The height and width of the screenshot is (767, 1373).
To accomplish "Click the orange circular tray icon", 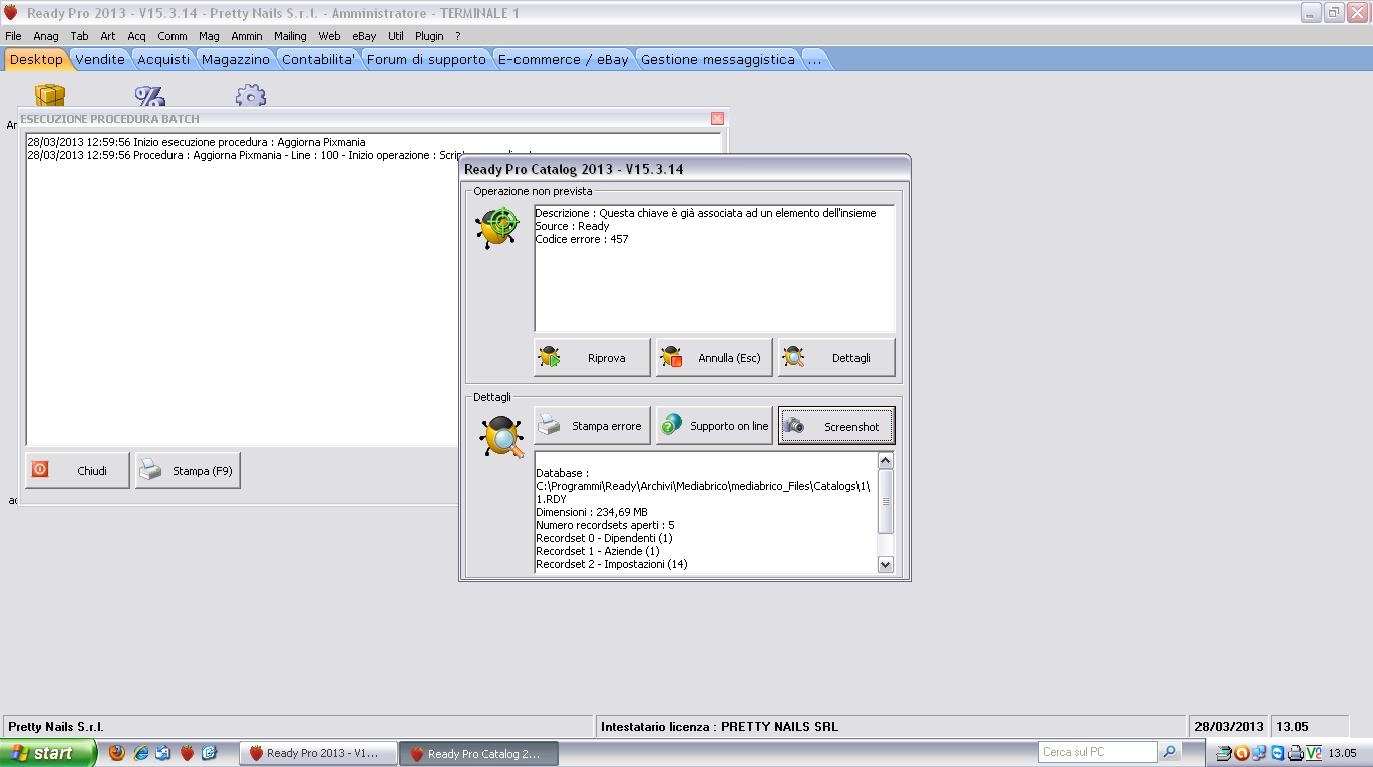I will point(1242,753).
